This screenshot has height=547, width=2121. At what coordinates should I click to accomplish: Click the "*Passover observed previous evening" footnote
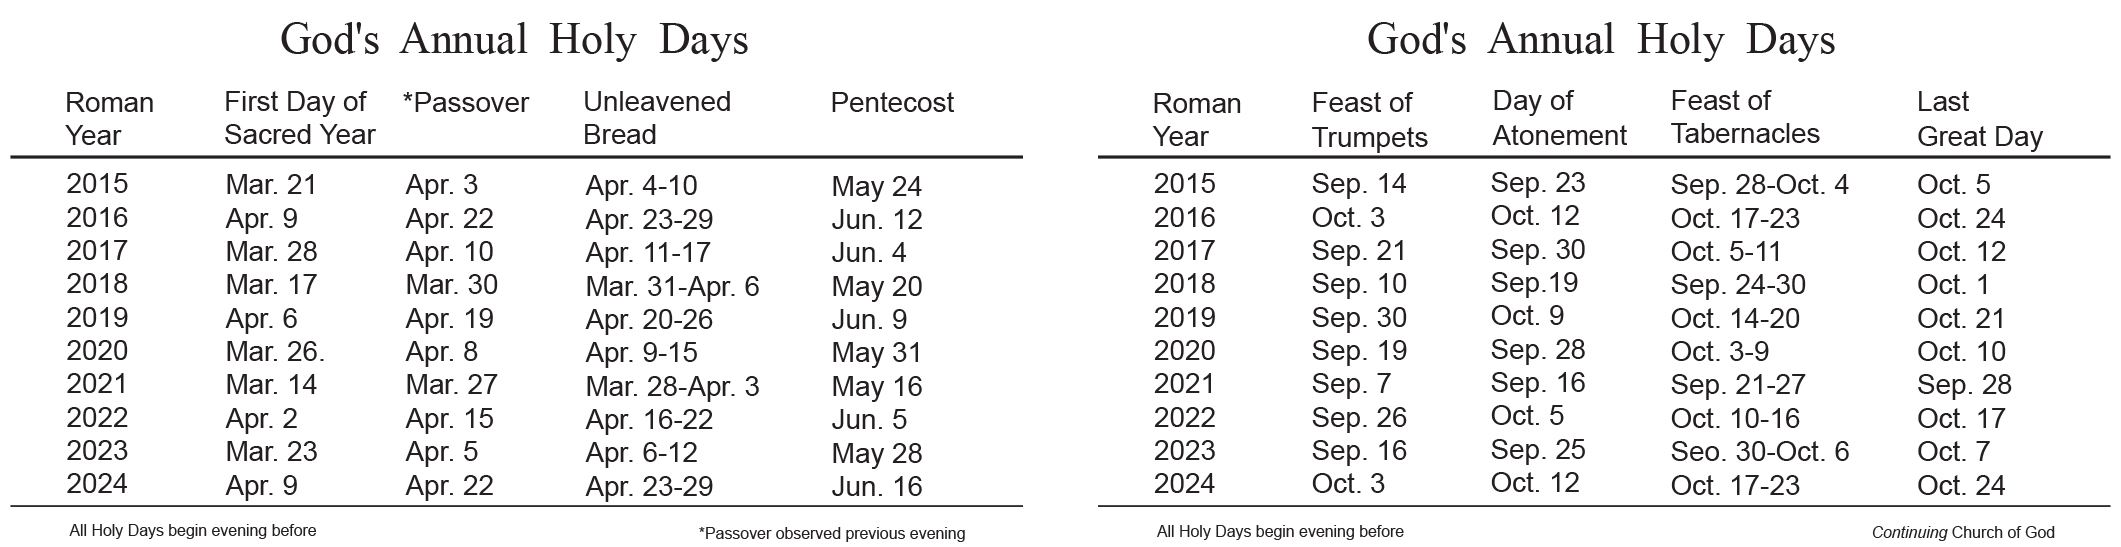[x=831, y=534]
